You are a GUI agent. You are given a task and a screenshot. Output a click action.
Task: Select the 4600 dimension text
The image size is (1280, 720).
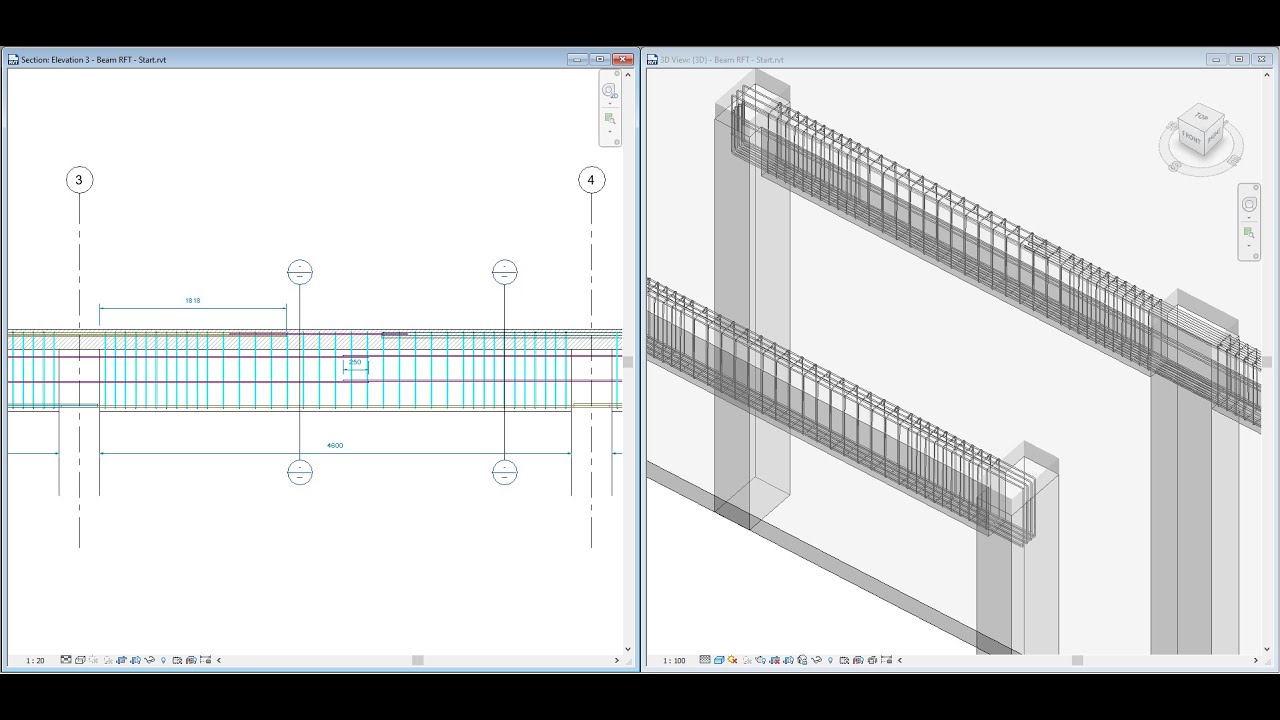pyautogui.click(x=335, y=445)
